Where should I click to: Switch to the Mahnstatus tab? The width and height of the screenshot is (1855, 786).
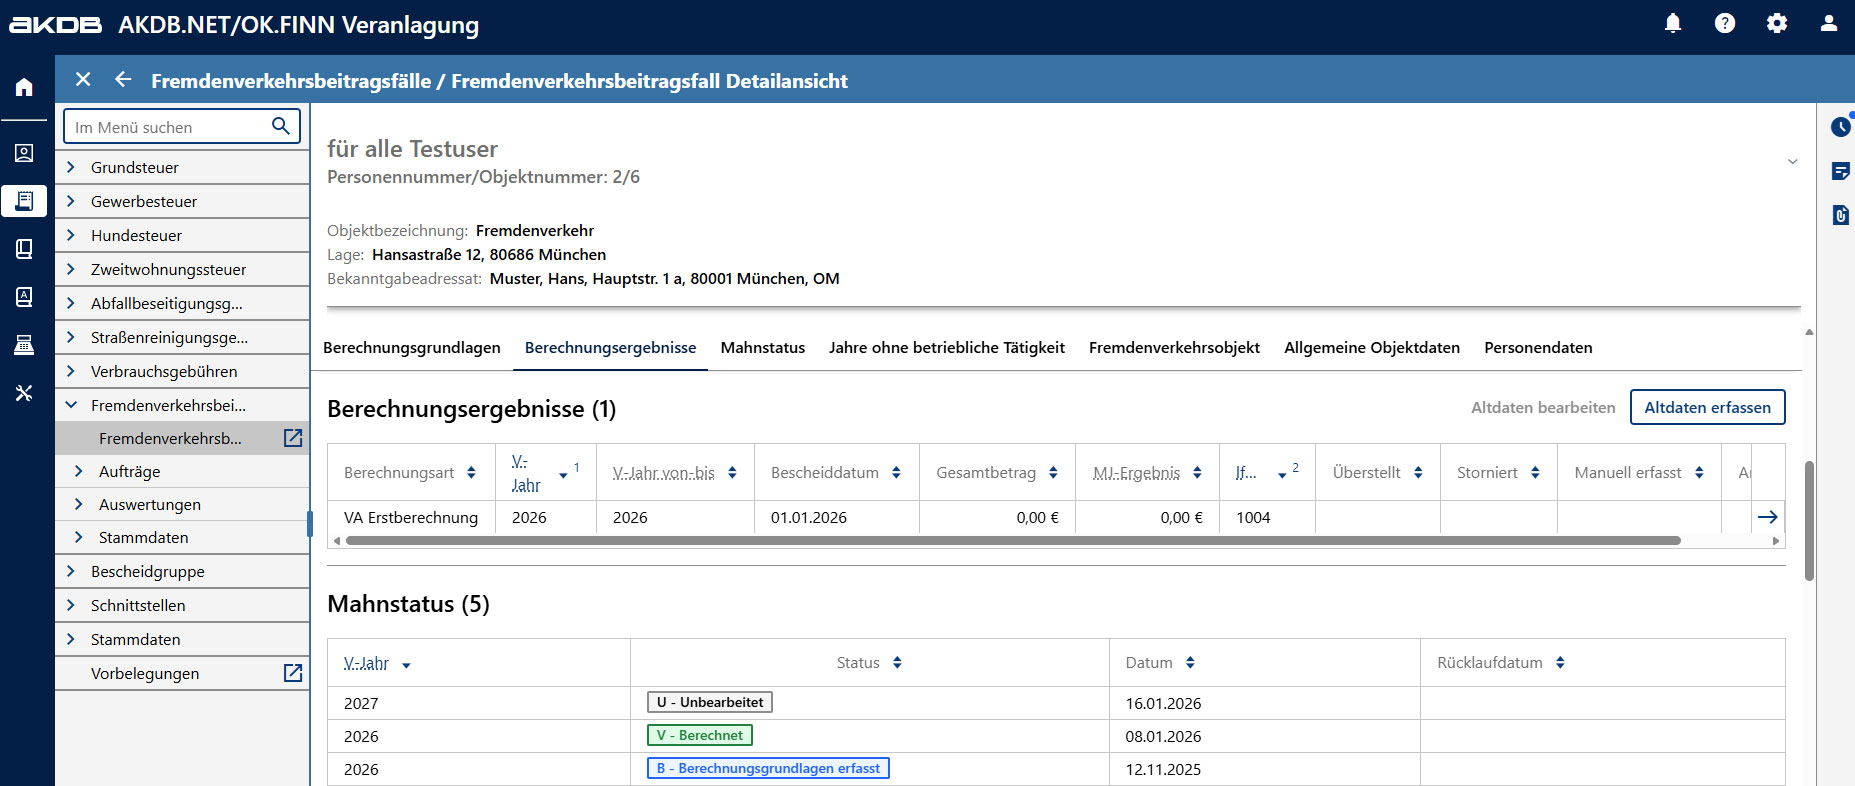[x=762, y=348]
